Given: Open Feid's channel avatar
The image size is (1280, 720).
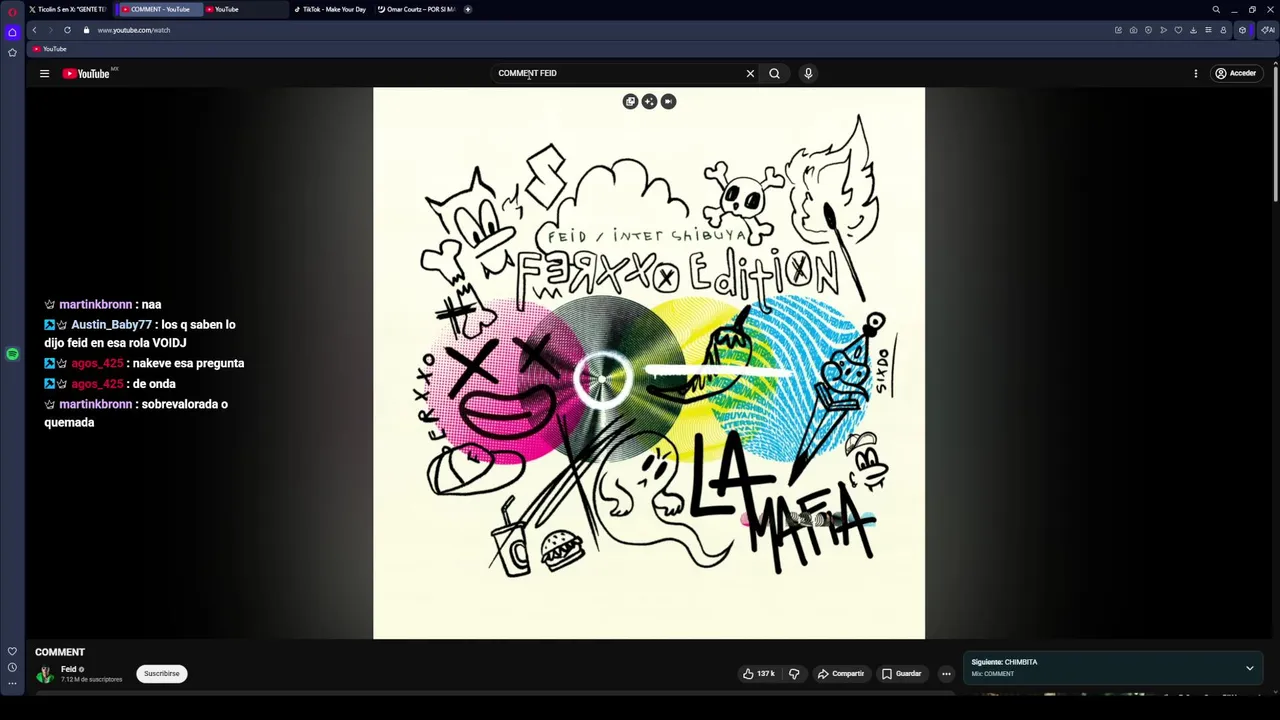Looking at the screenshot, I should [45, 674].
